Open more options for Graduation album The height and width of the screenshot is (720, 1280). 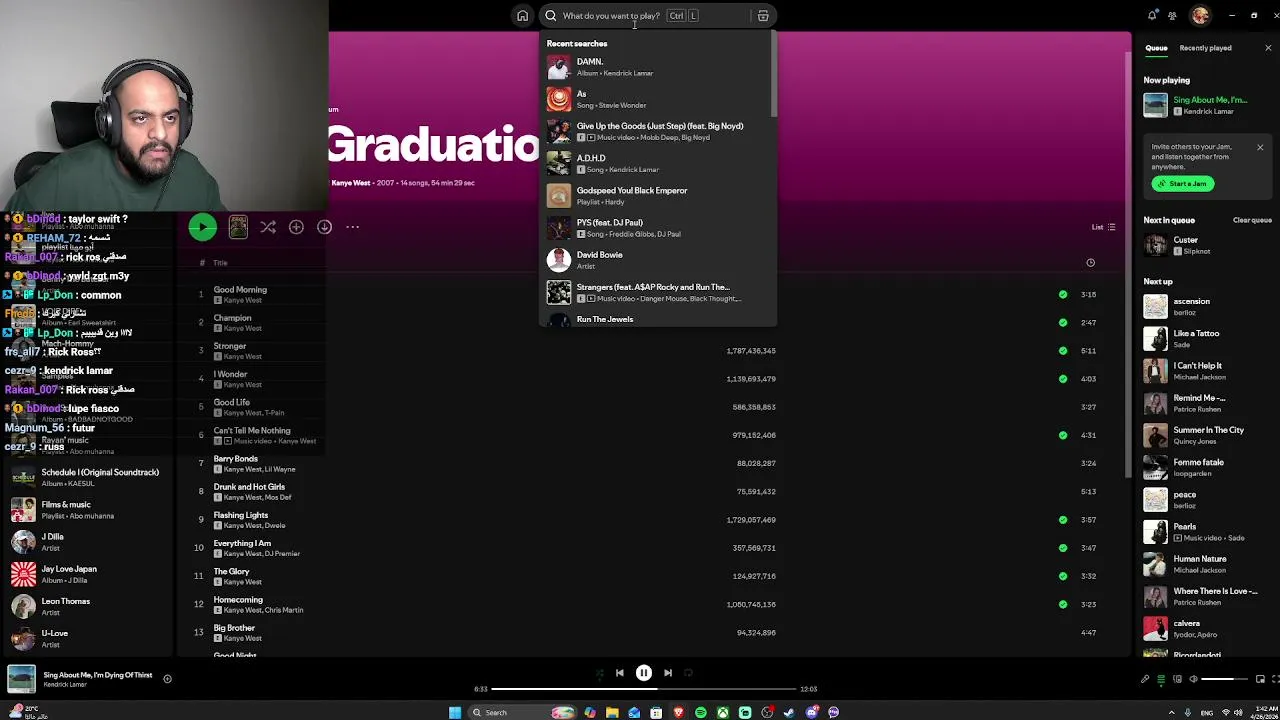coord(352,227)
